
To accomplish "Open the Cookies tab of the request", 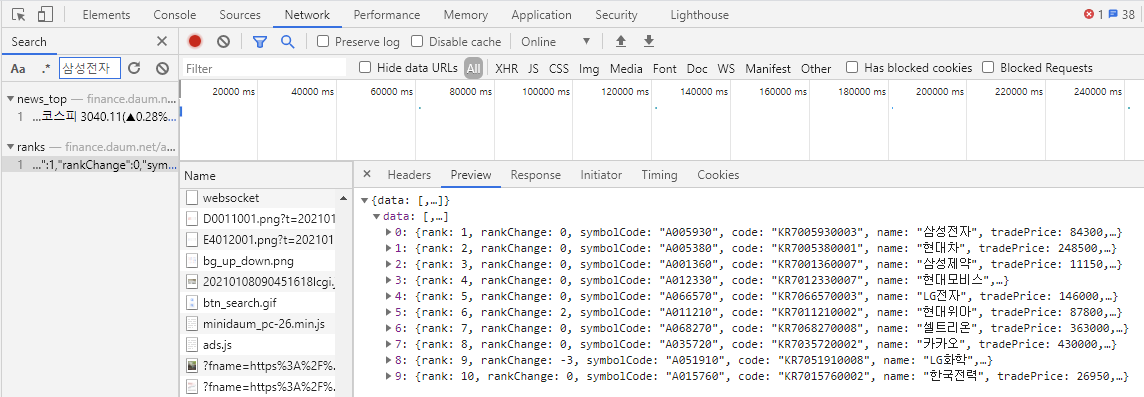I will (718, 175).
